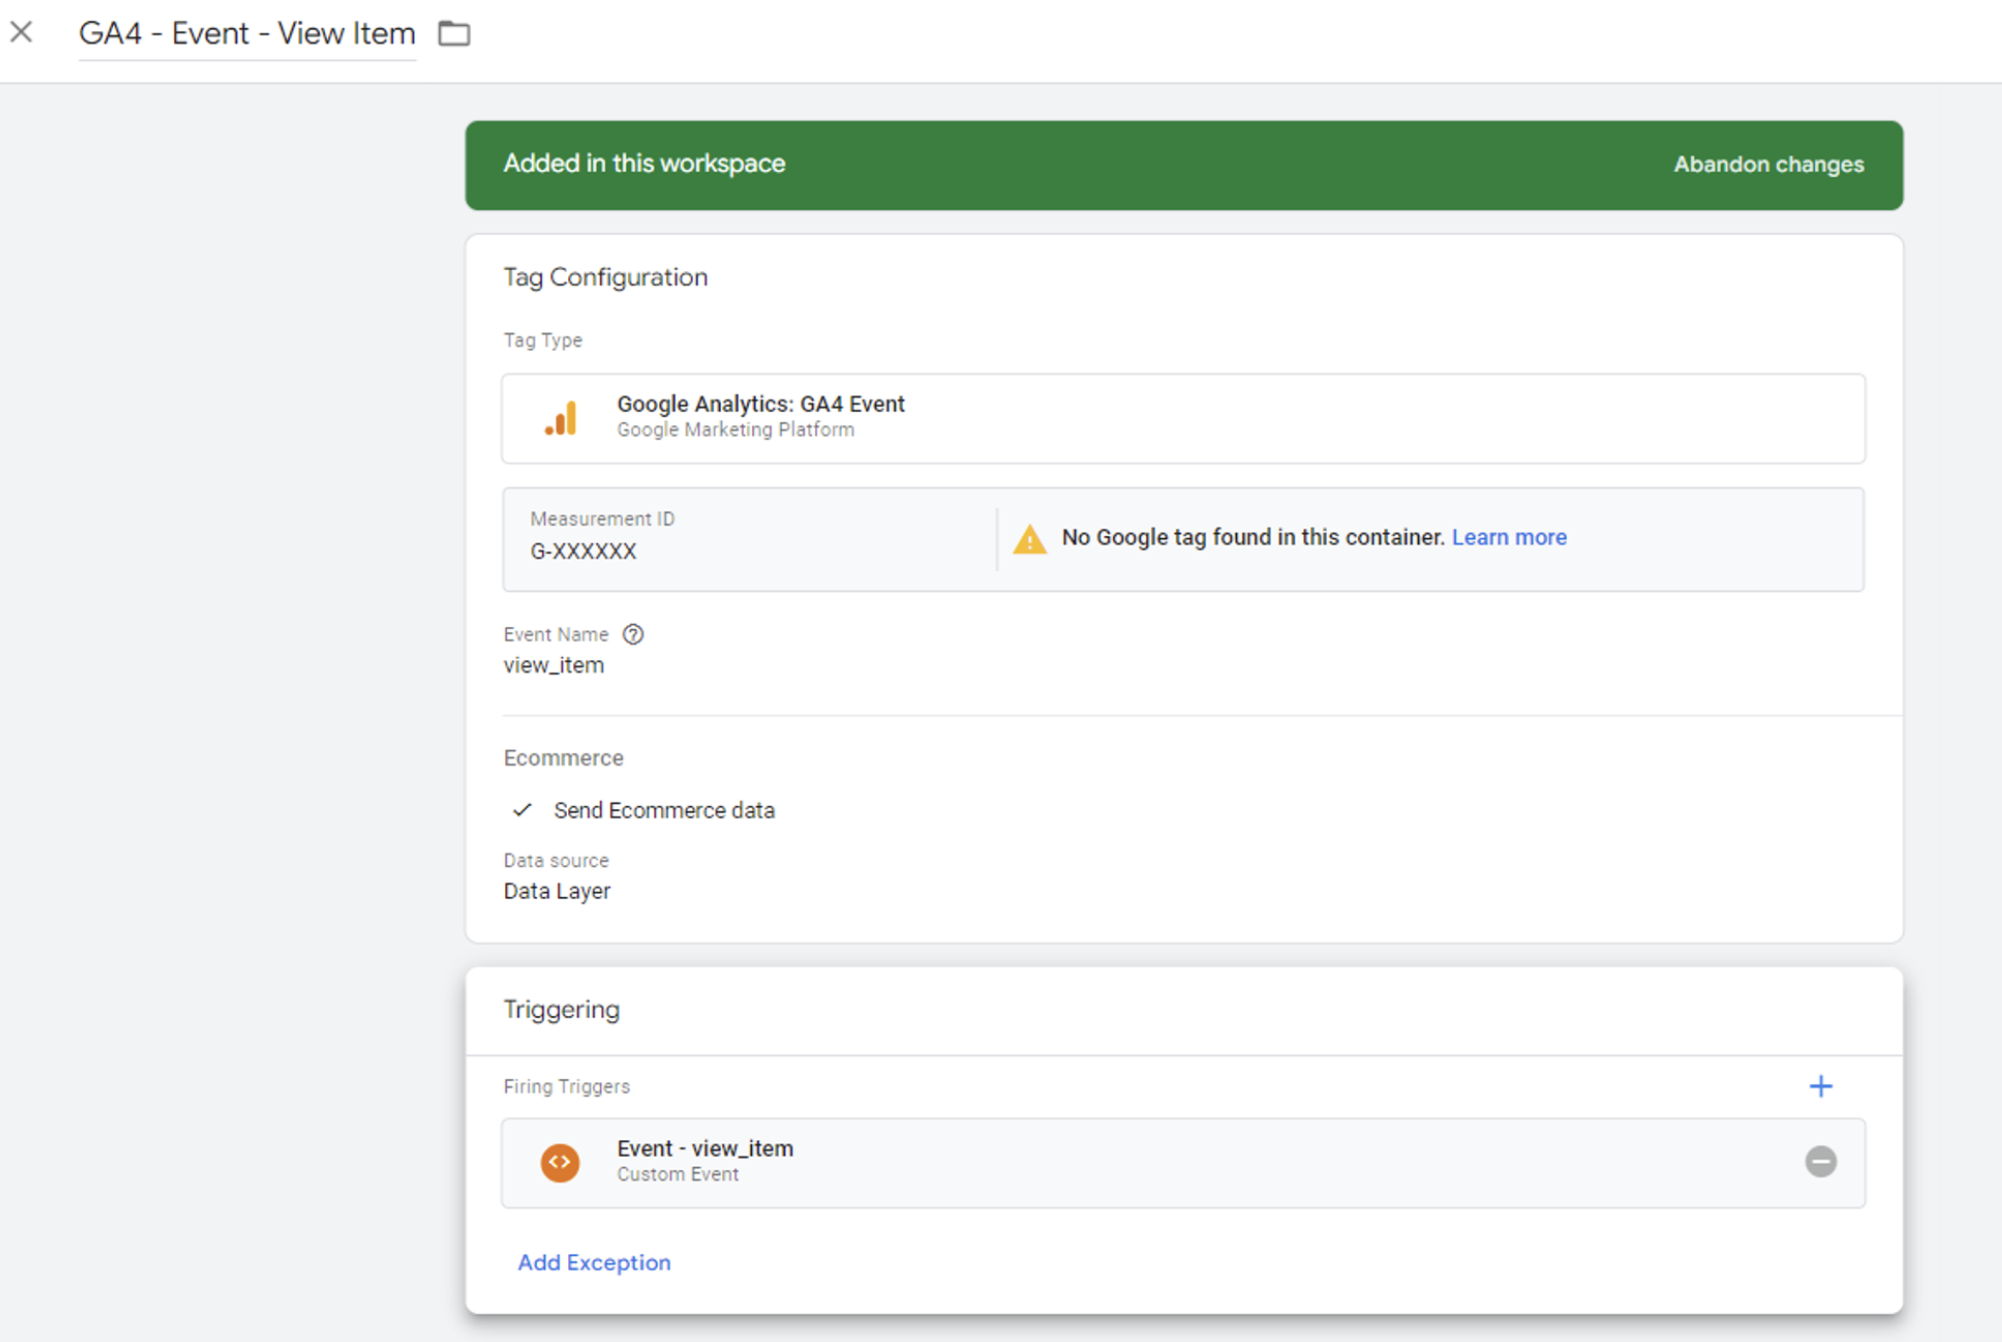Click the yellow warning triangle icon
This screenshot has width=2002, height=1342.
tap(1029, 539)
